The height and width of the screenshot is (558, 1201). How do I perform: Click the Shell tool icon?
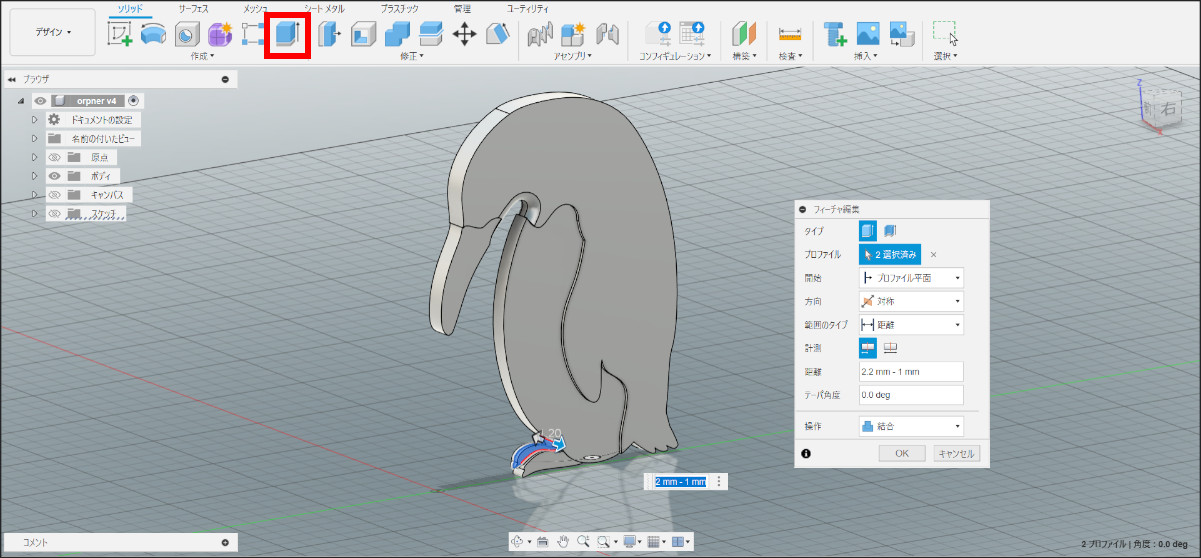(363, 34)
